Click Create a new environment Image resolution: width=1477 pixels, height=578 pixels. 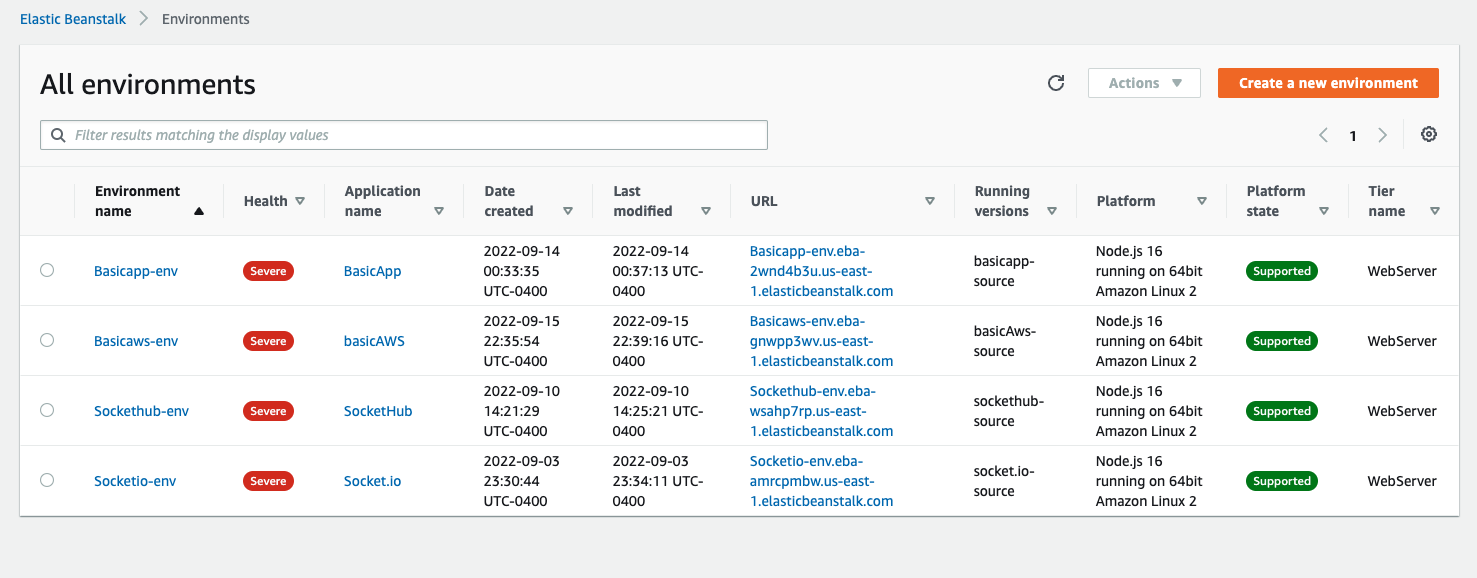[x=1328, y=83]
